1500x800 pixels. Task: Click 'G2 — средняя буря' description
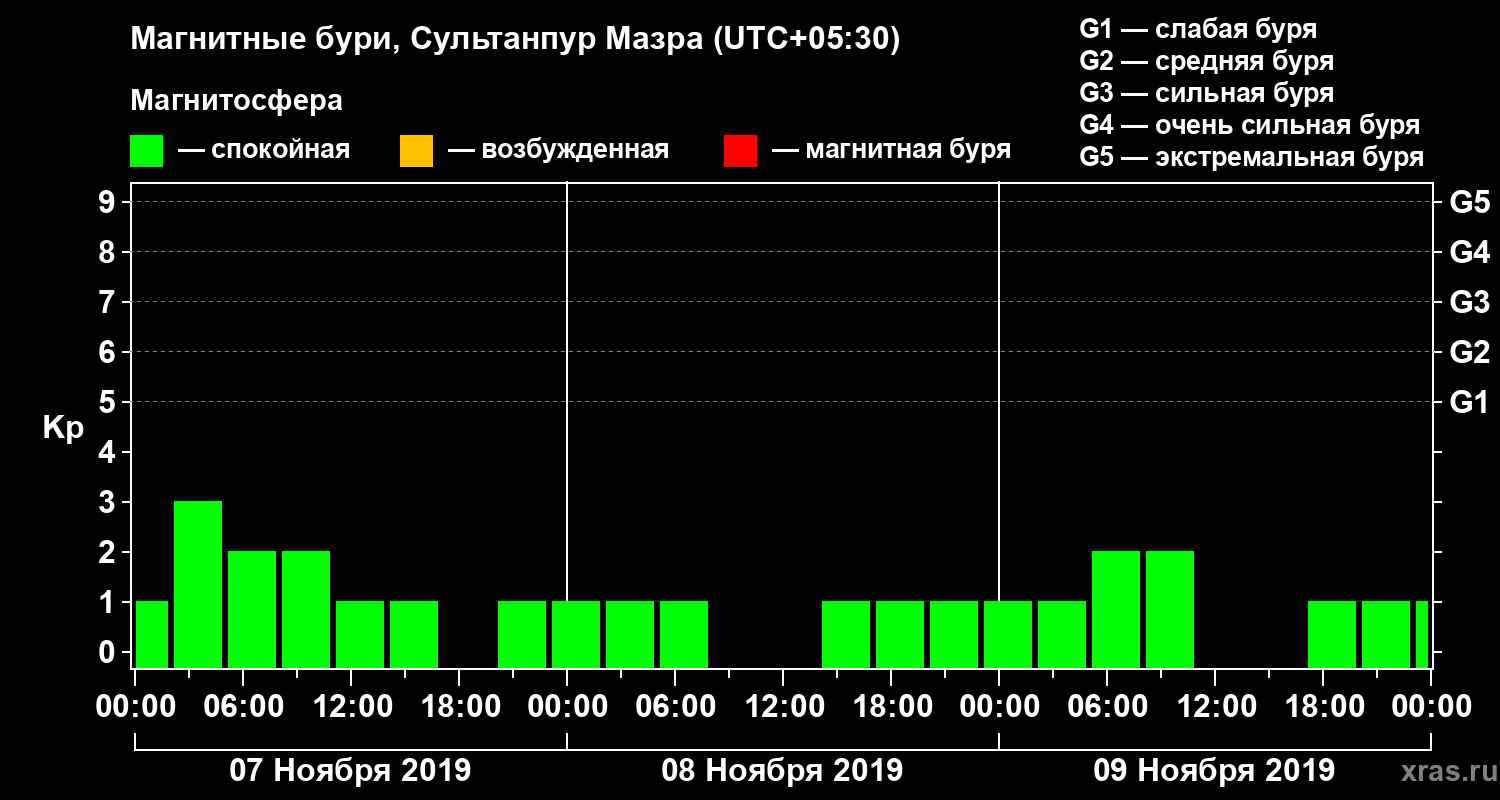1207,61
